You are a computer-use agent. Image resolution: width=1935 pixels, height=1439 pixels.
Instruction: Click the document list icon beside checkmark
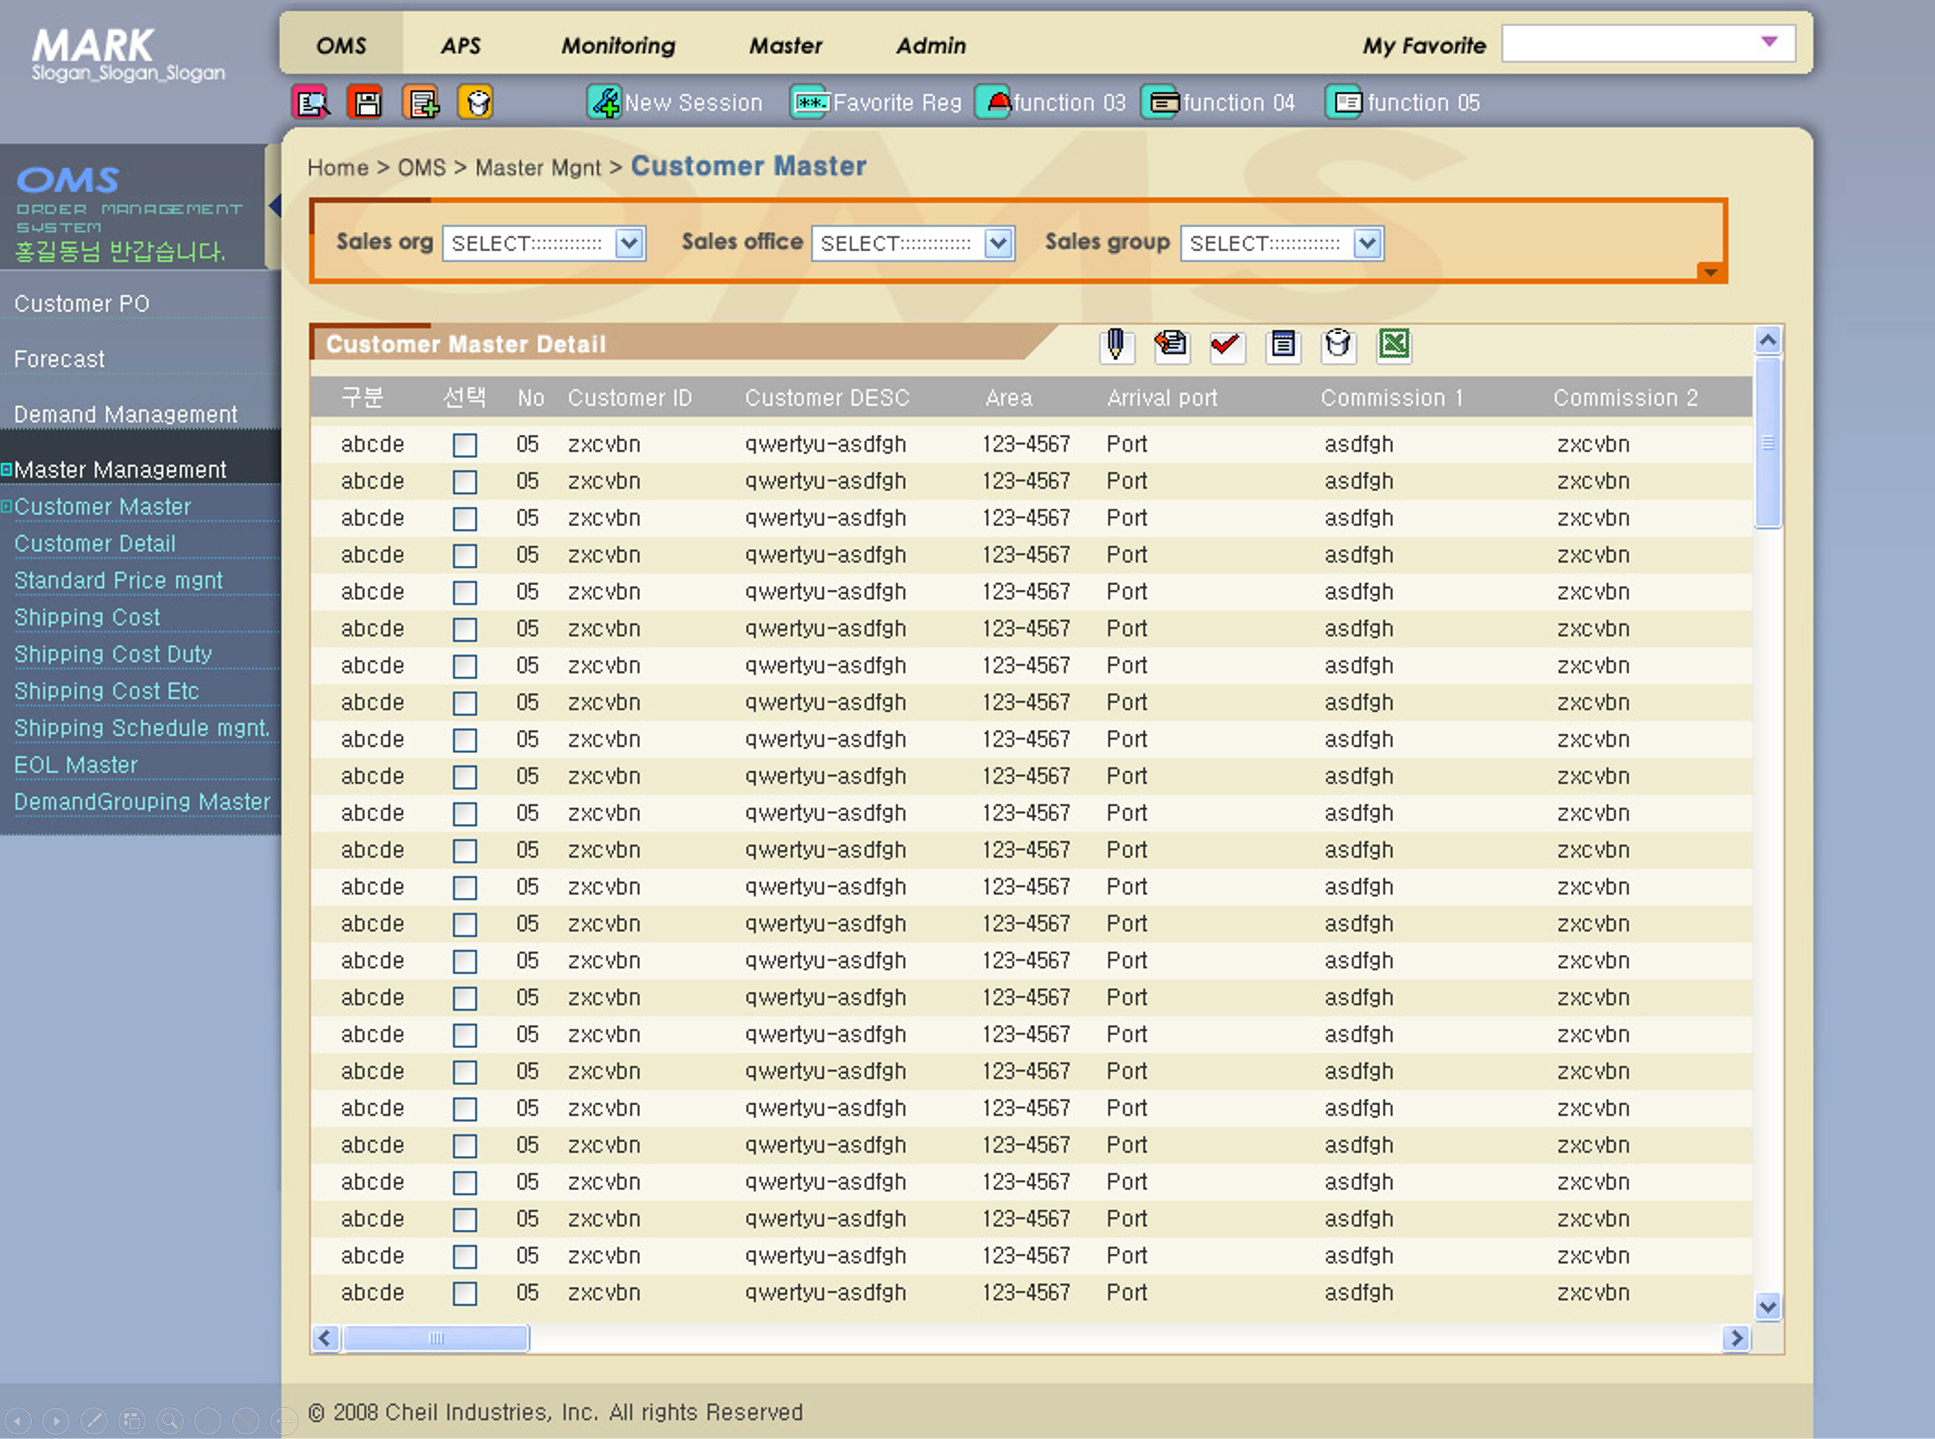coord(1283,346)
